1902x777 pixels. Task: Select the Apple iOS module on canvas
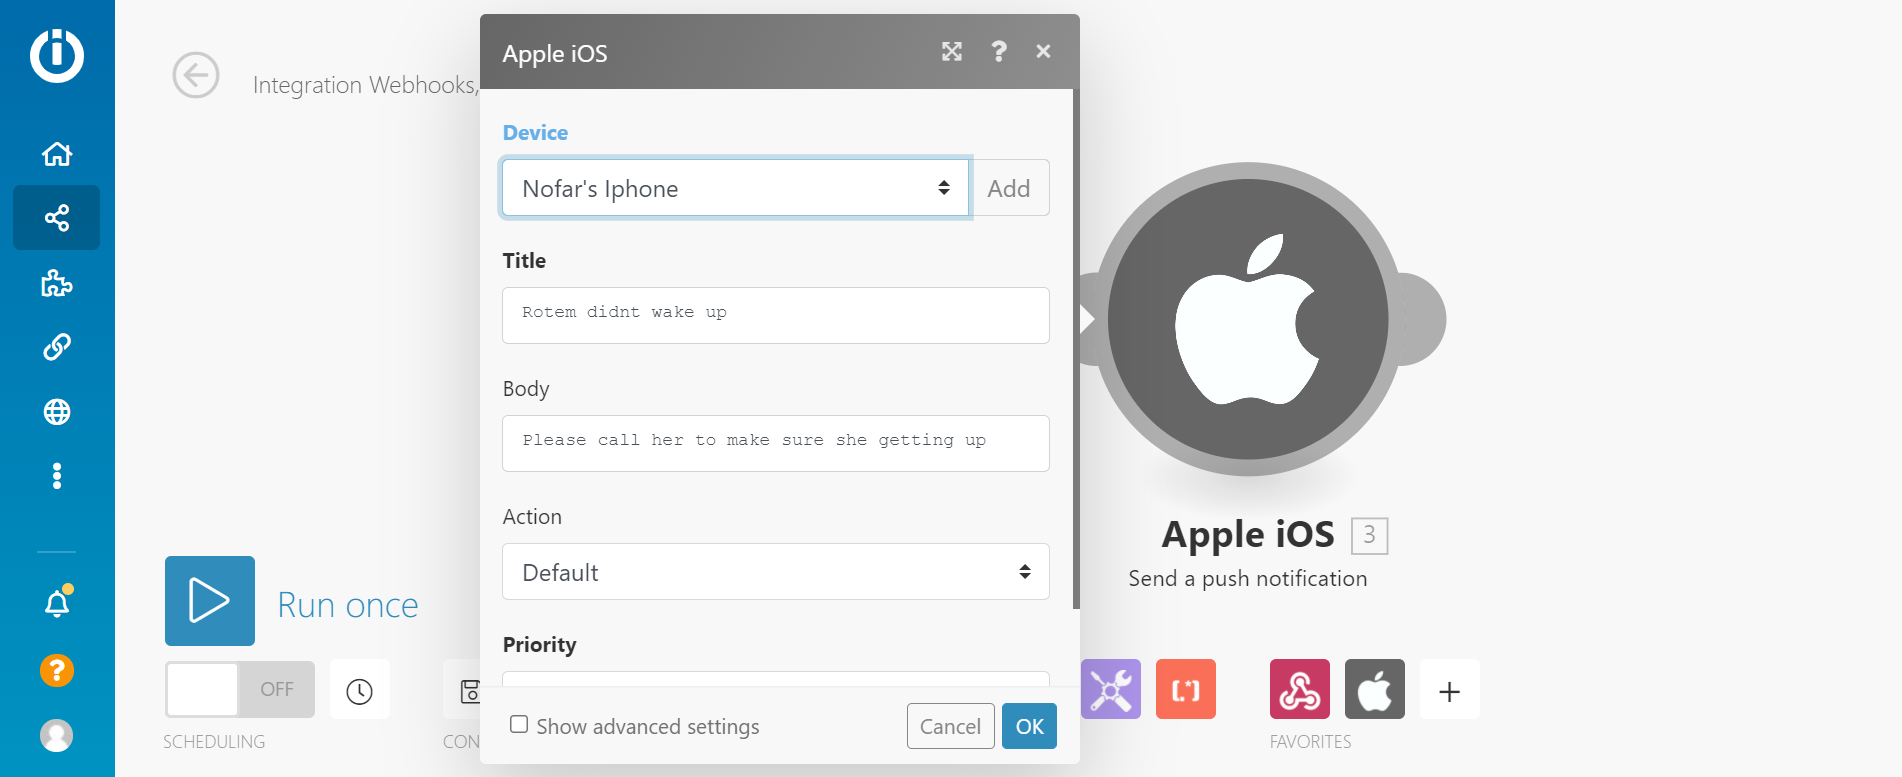(x=1248, y=319)
